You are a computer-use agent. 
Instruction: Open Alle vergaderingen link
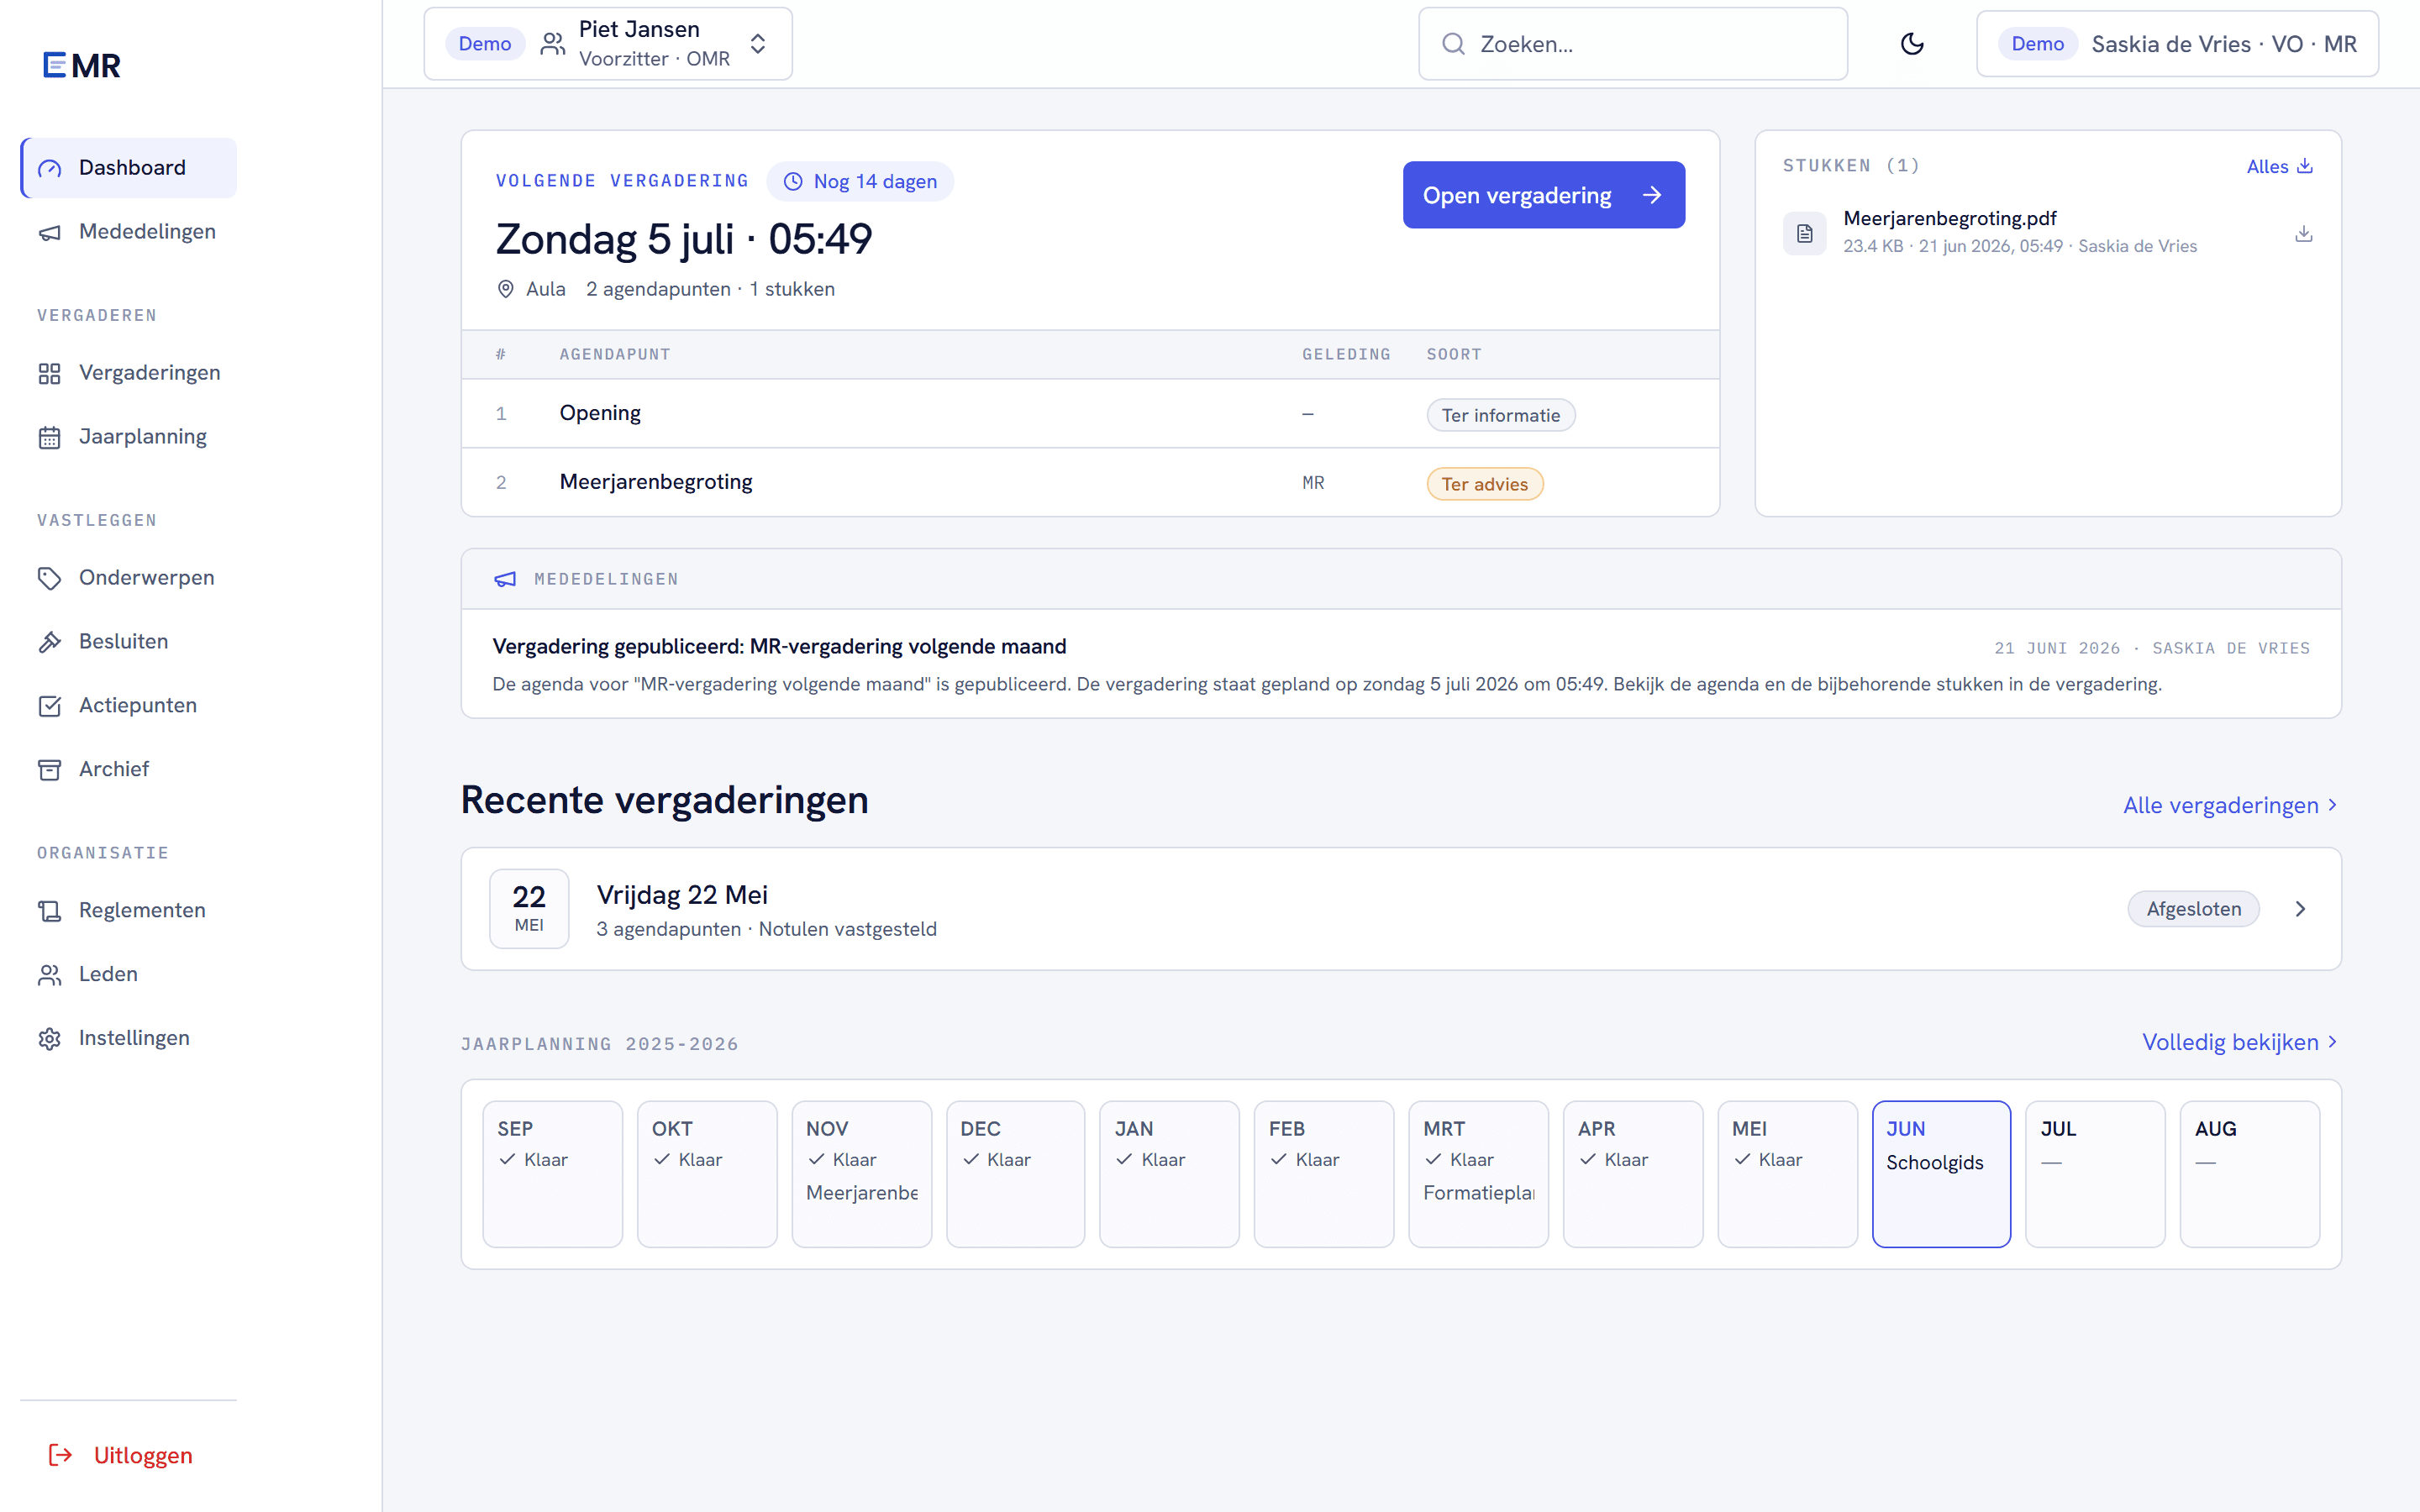click(x=2229, y=805)
